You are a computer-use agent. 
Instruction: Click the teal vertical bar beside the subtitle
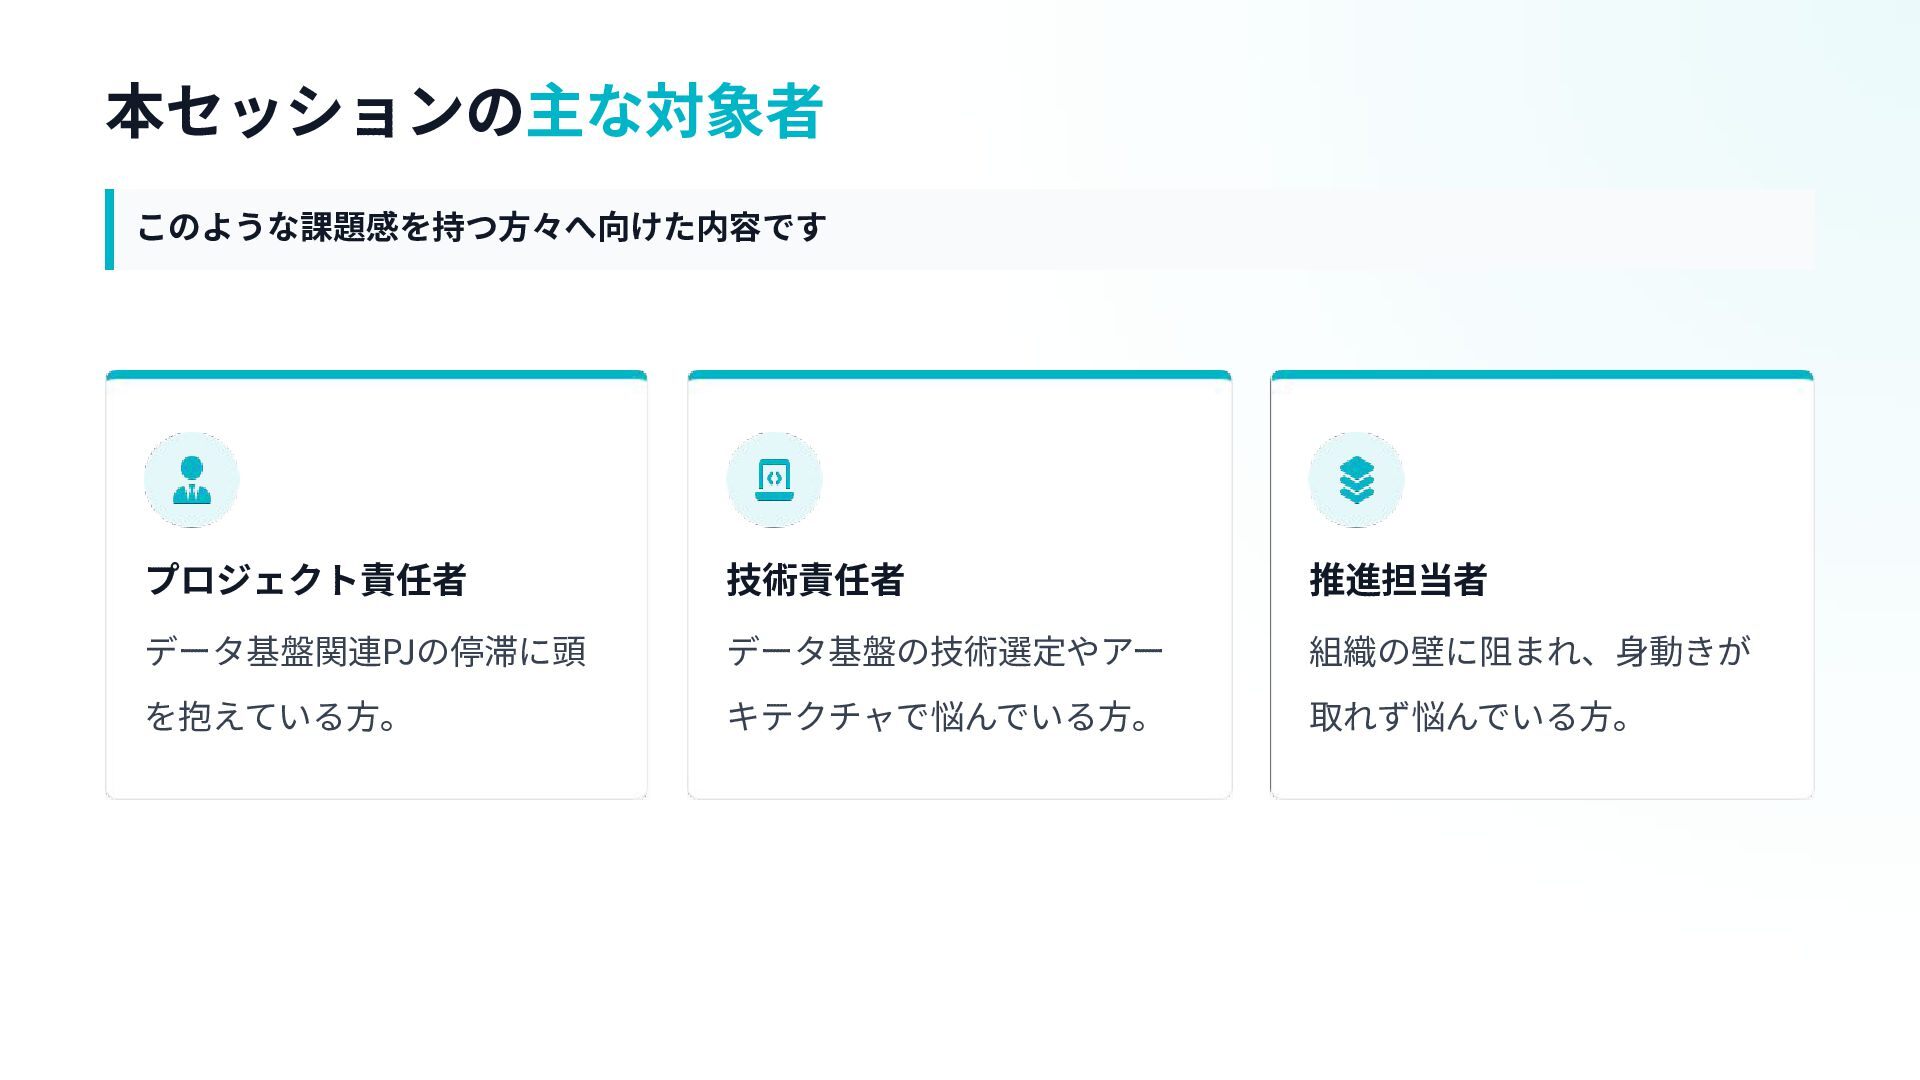[x=109, y=229]
